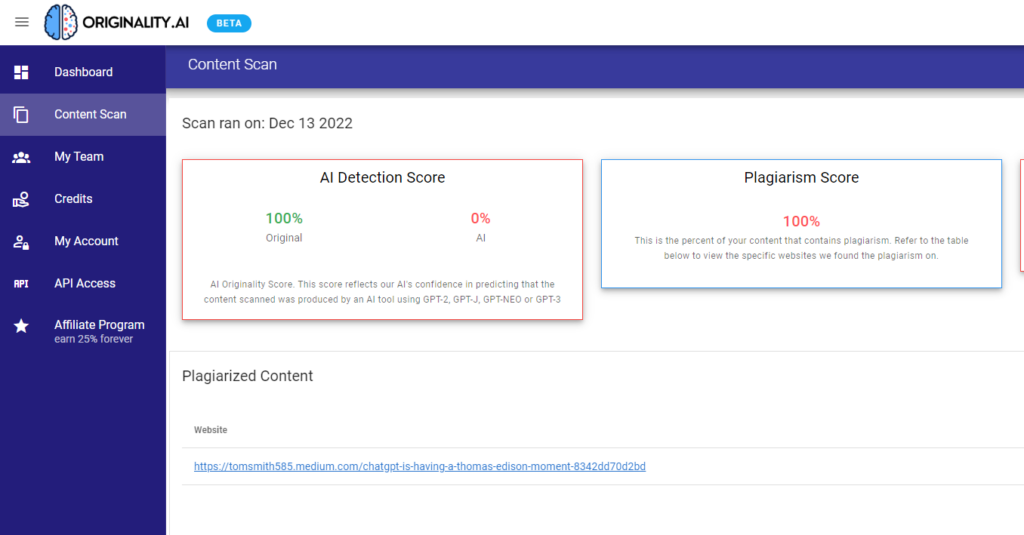
Task: Click the red 0% AI score
Action: click(x=481, y=218)
